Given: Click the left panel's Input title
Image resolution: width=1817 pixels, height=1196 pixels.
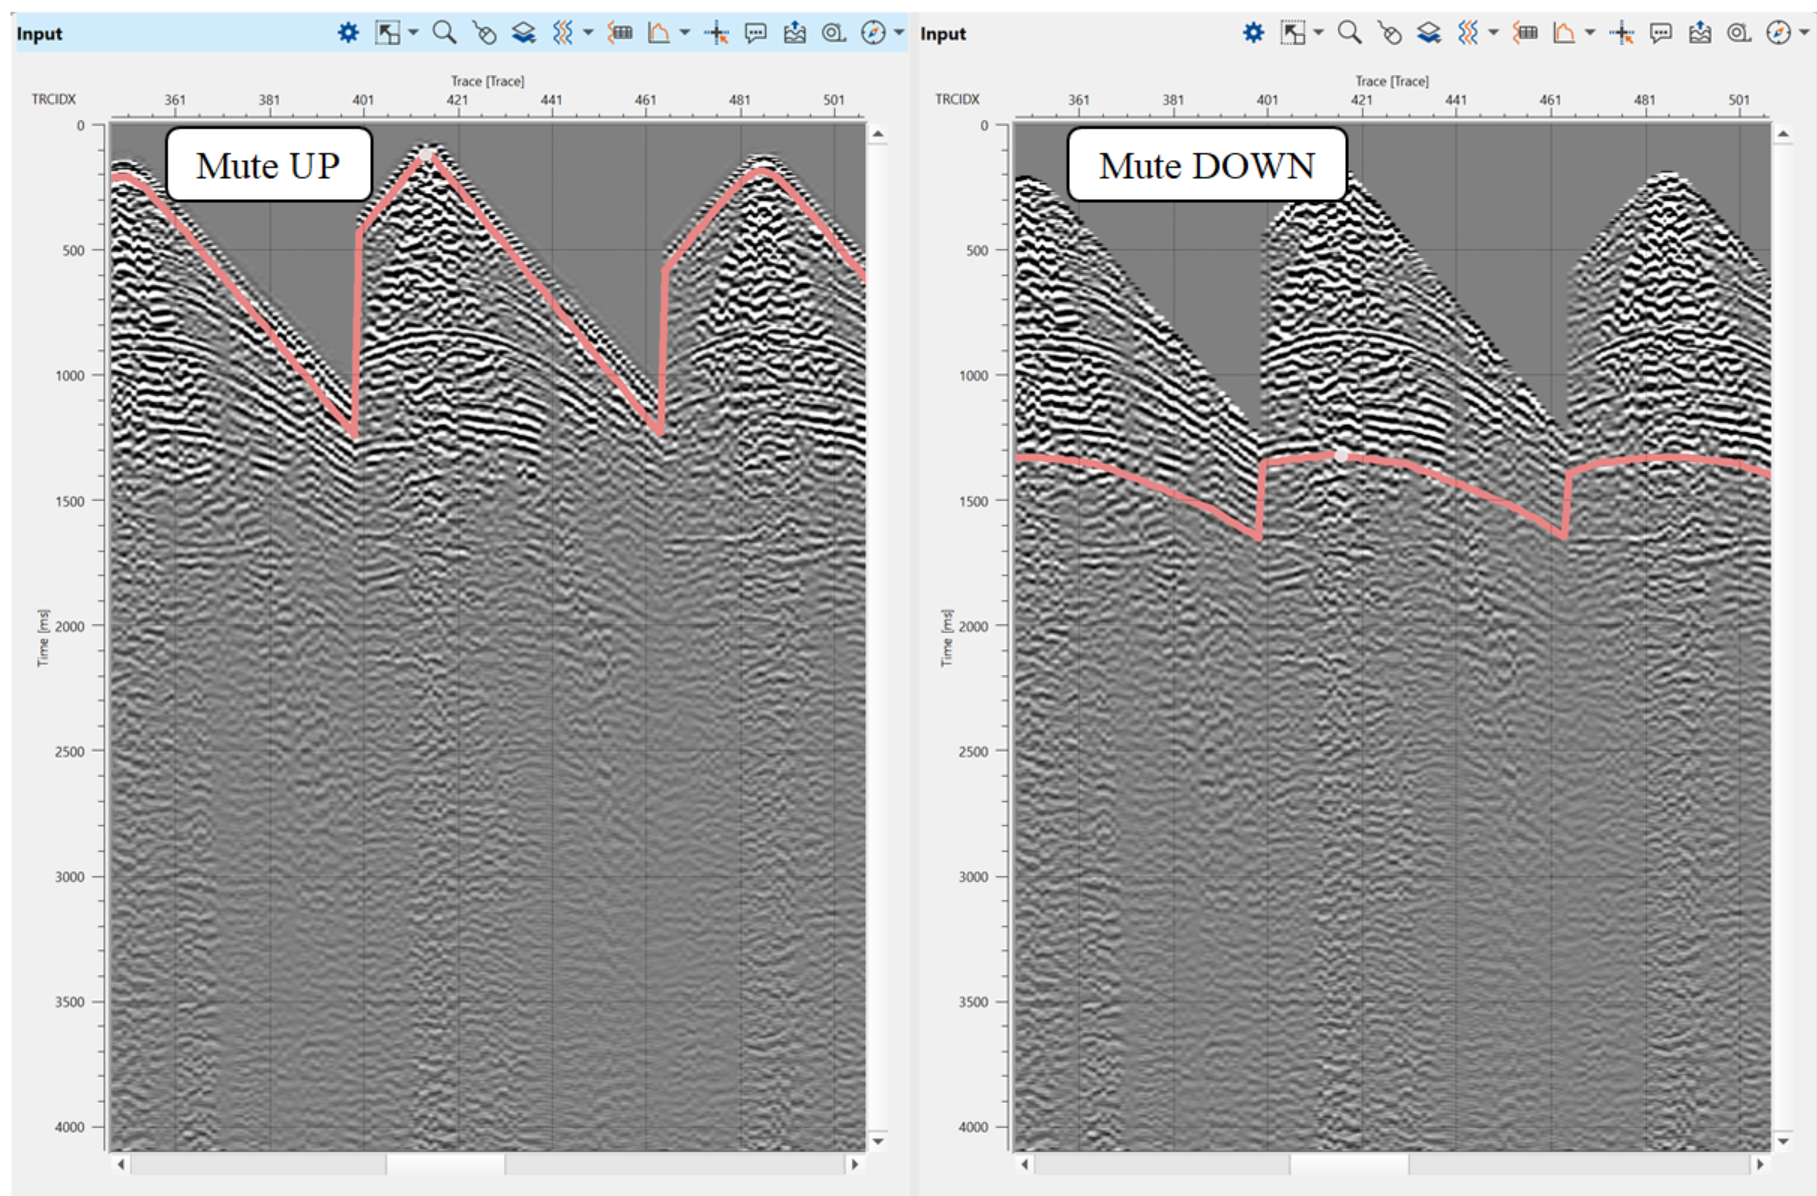Looking at the screenshot, I should pyautogui.click(x=40, y=34).
